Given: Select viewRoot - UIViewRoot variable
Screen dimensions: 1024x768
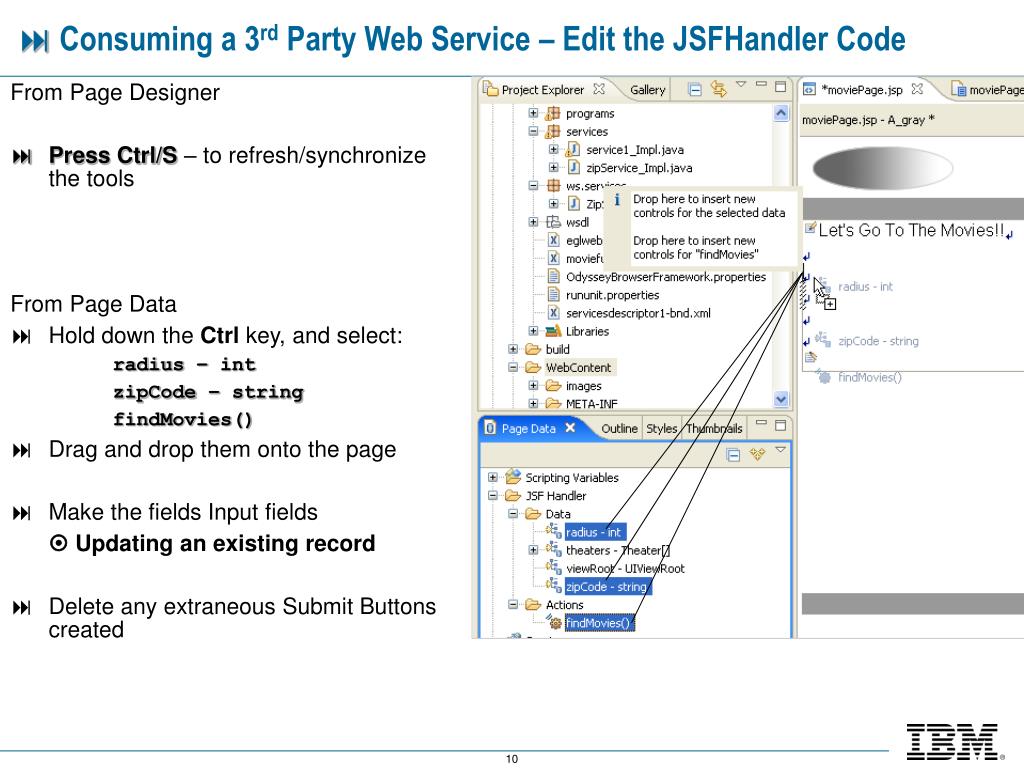Looking at the screenshot, I should pos(625,569).
